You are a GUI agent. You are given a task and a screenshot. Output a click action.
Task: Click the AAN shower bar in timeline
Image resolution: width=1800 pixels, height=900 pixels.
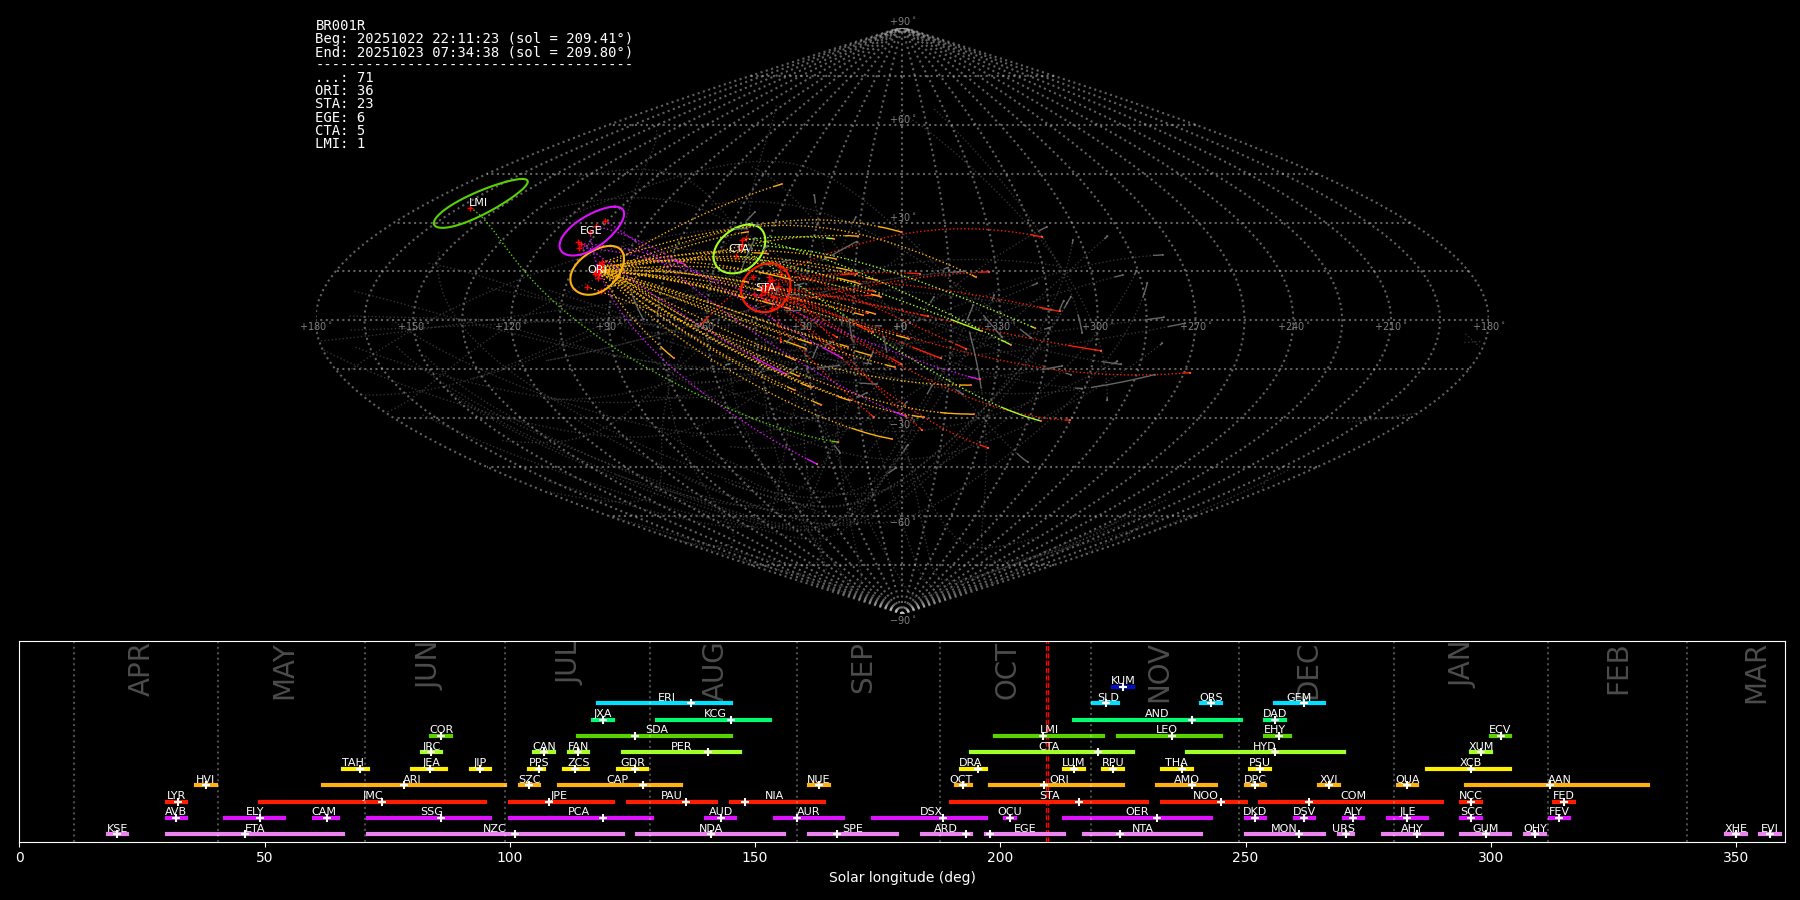coord(1557,785)
